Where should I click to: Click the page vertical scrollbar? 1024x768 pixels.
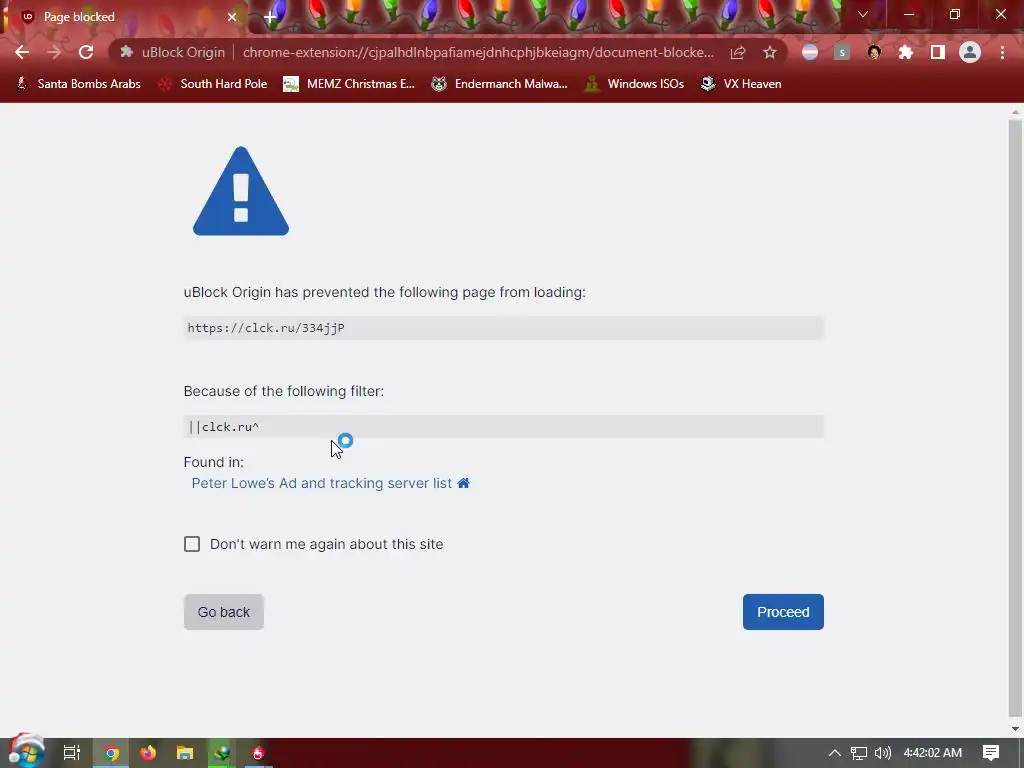pos(1015,418)
